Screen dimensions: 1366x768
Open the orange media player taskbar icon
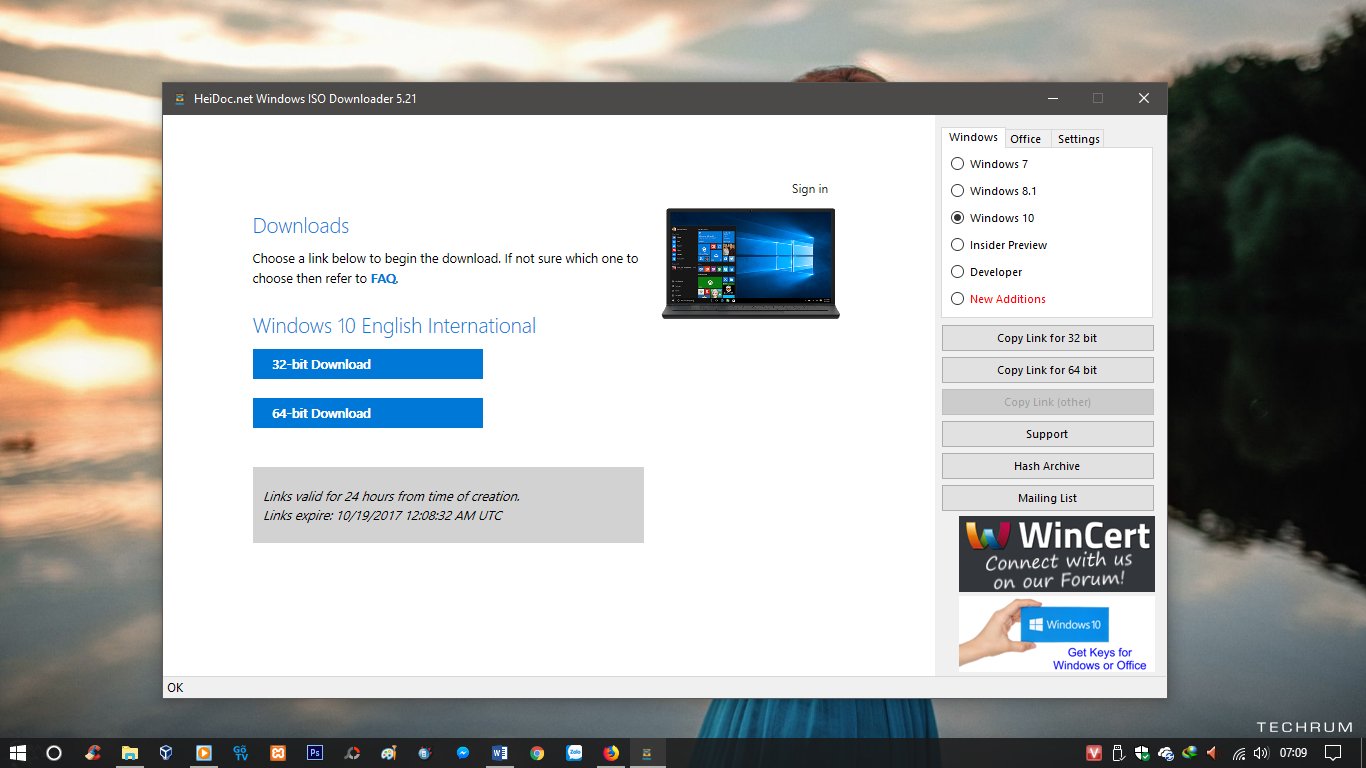(203, 753)
